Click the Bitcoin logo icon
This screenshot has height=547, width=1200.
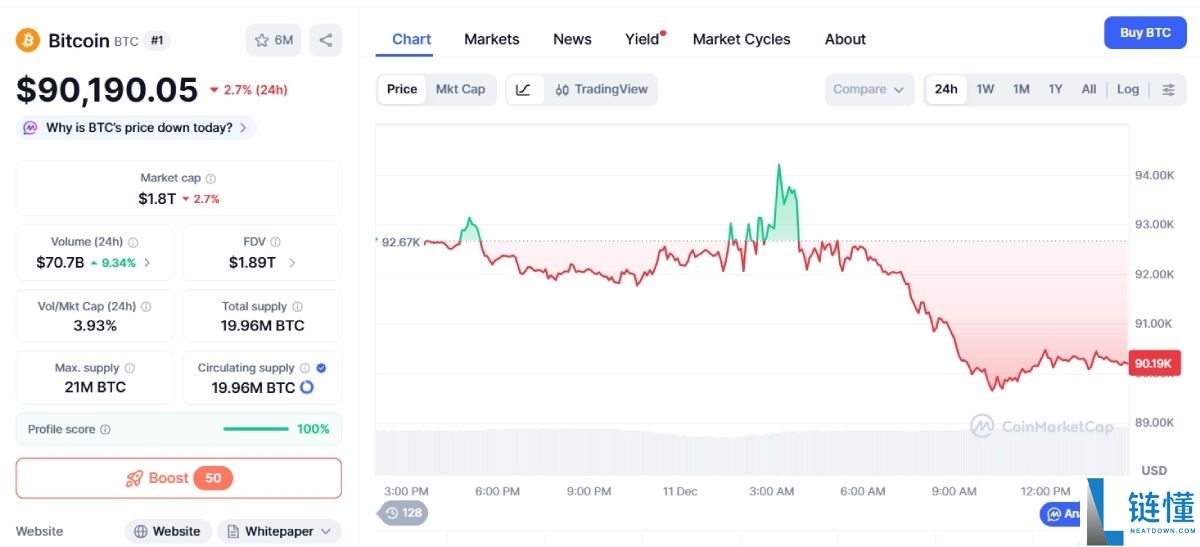(28, 40)
